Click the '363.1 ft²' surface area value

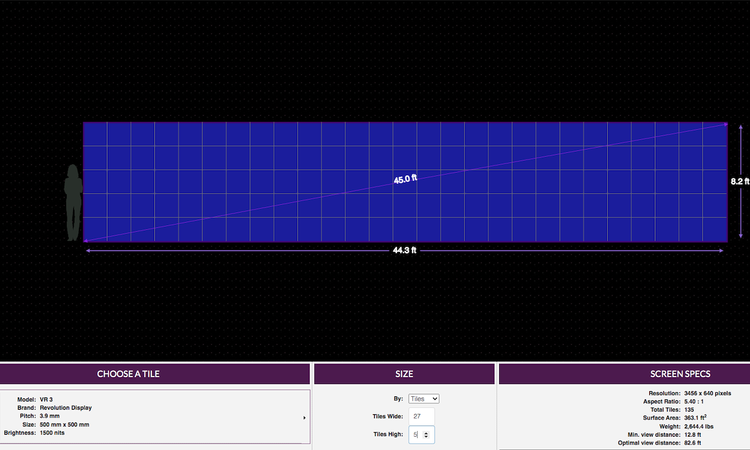695,417
